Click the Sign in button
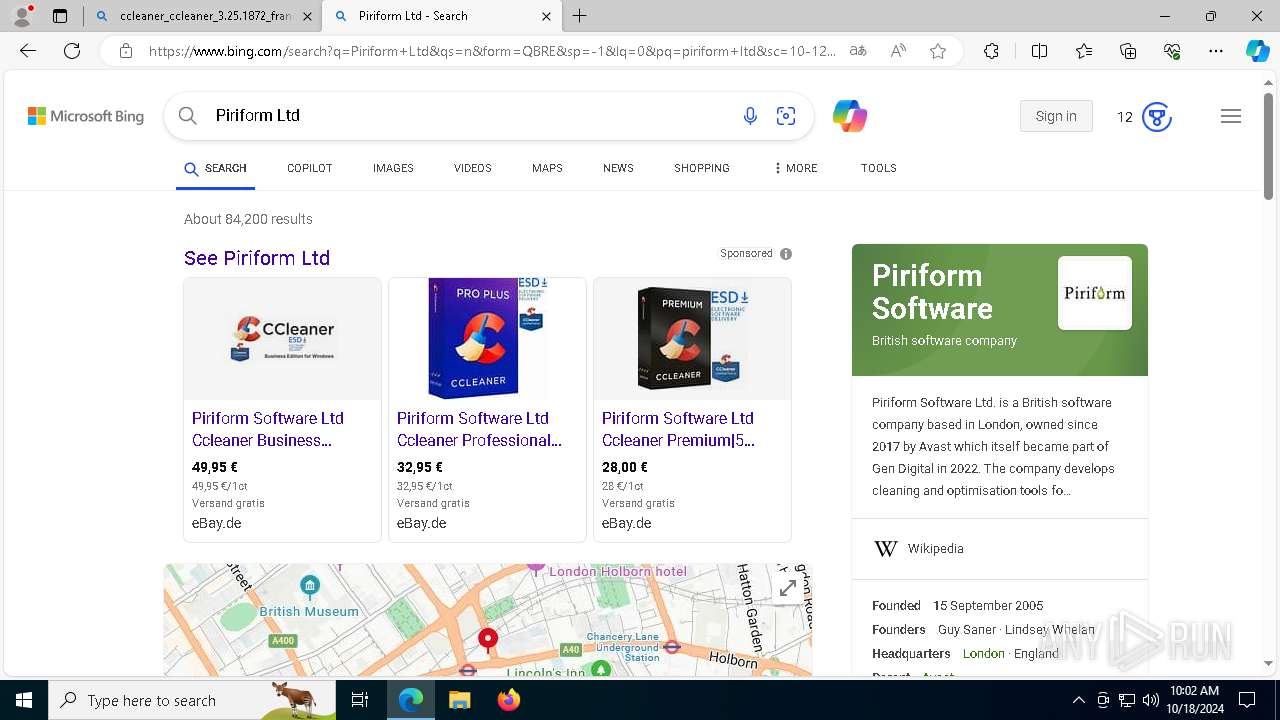The width and height of the screenshot is (1280, 720). 1056,116
